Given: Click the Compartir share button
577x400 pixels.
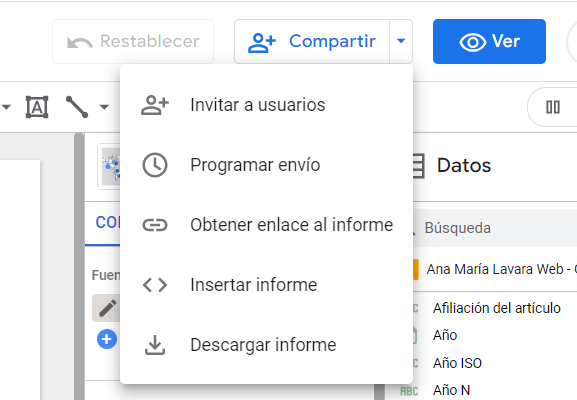Looking at the screenshot, I should pyautogui.click(x=312, y=42).
